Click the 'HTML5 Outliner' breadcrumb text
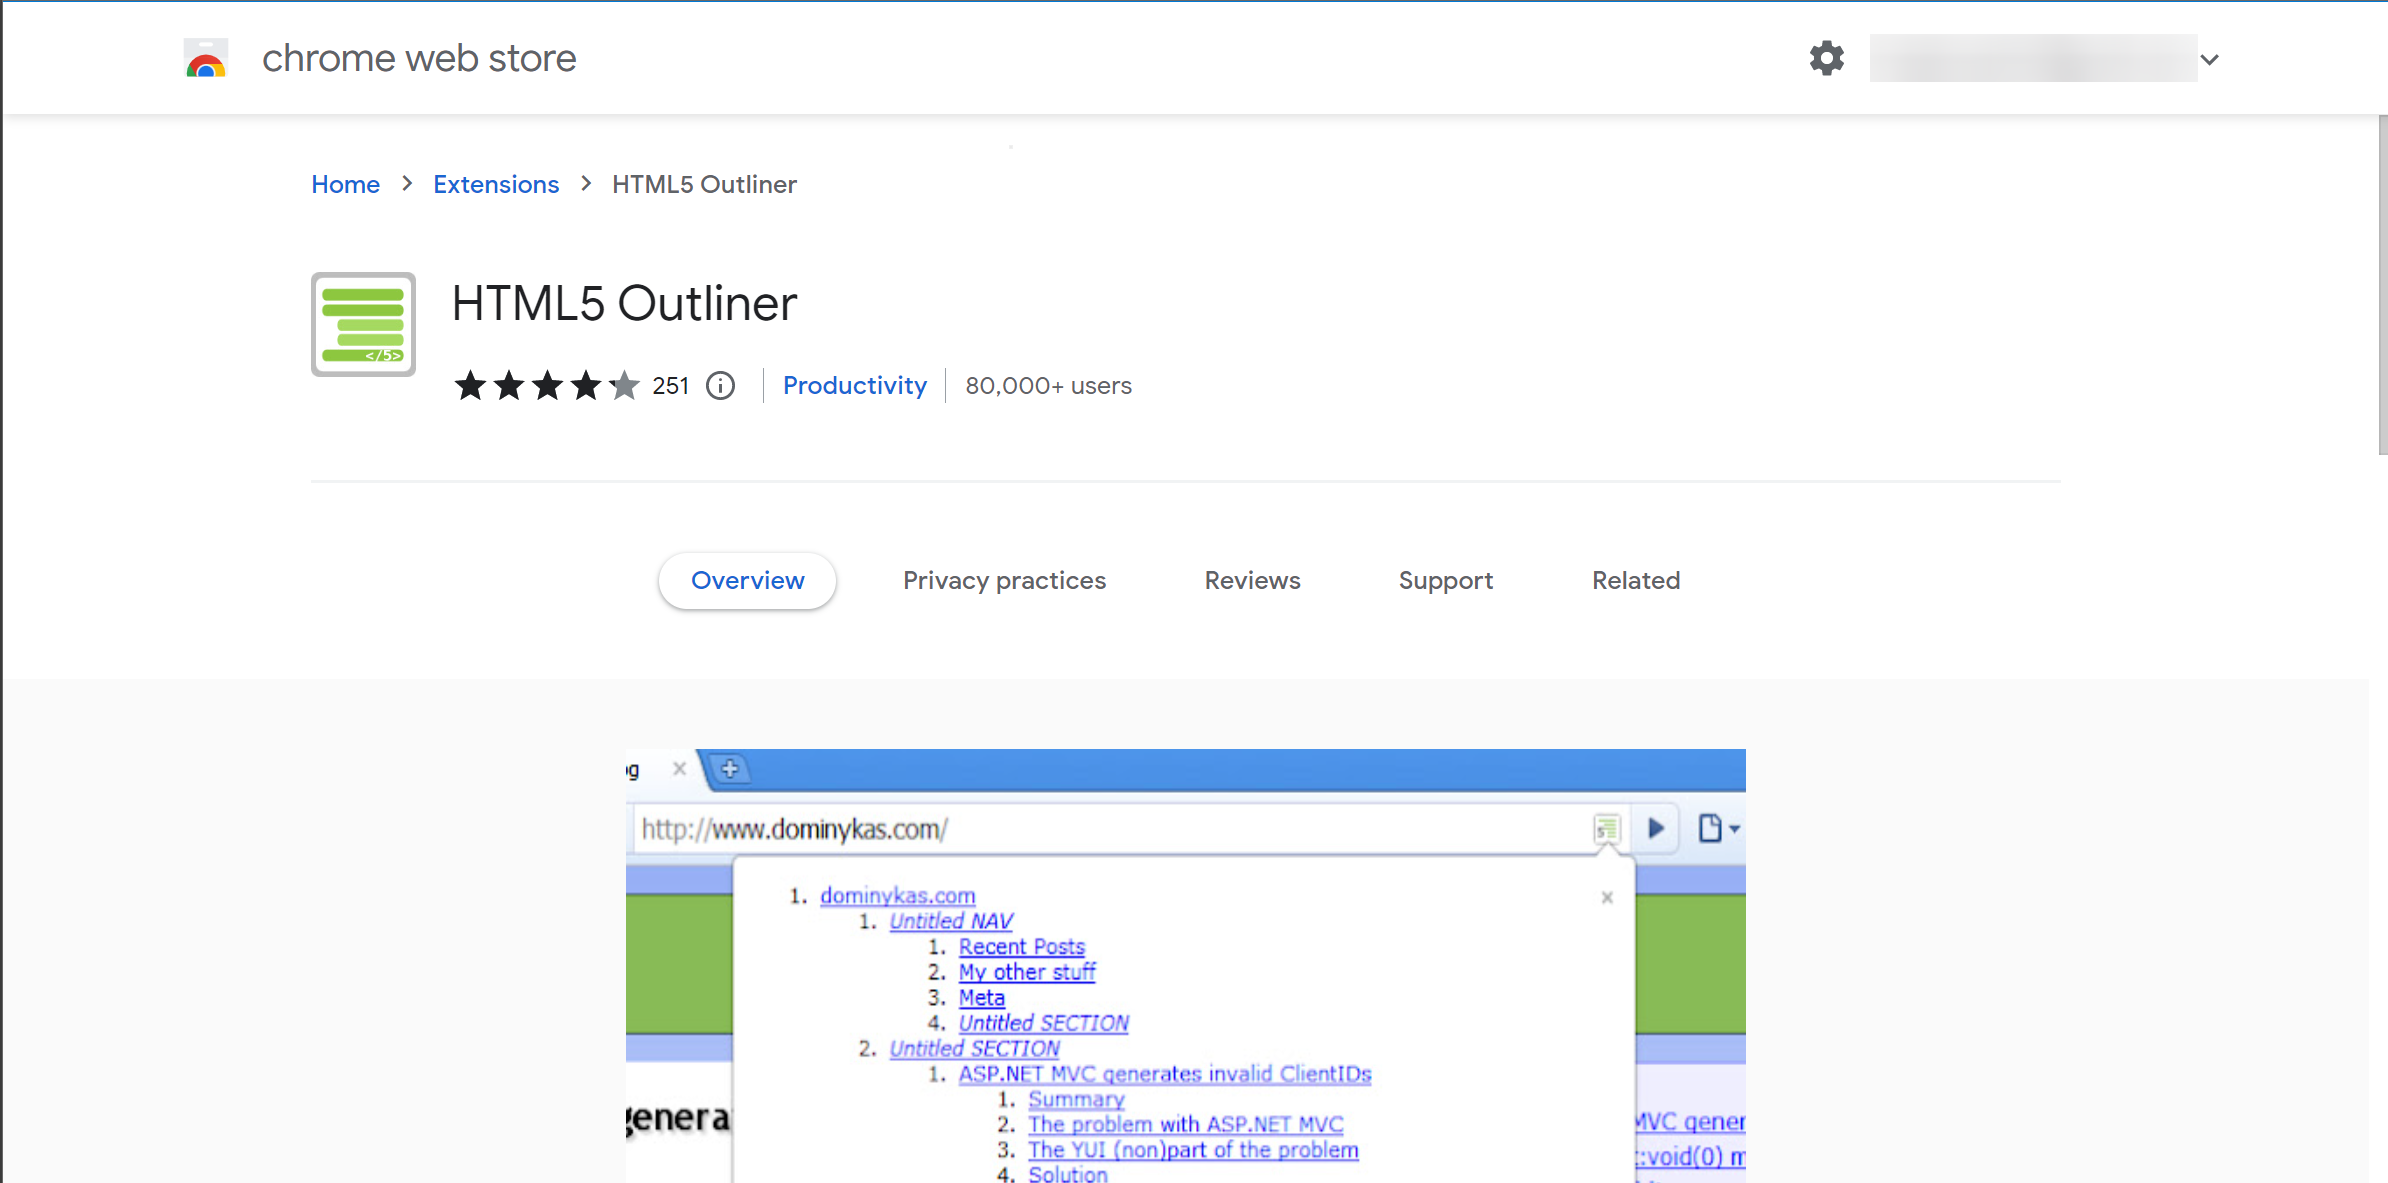 pyautogui.click(x=704, y=185)
